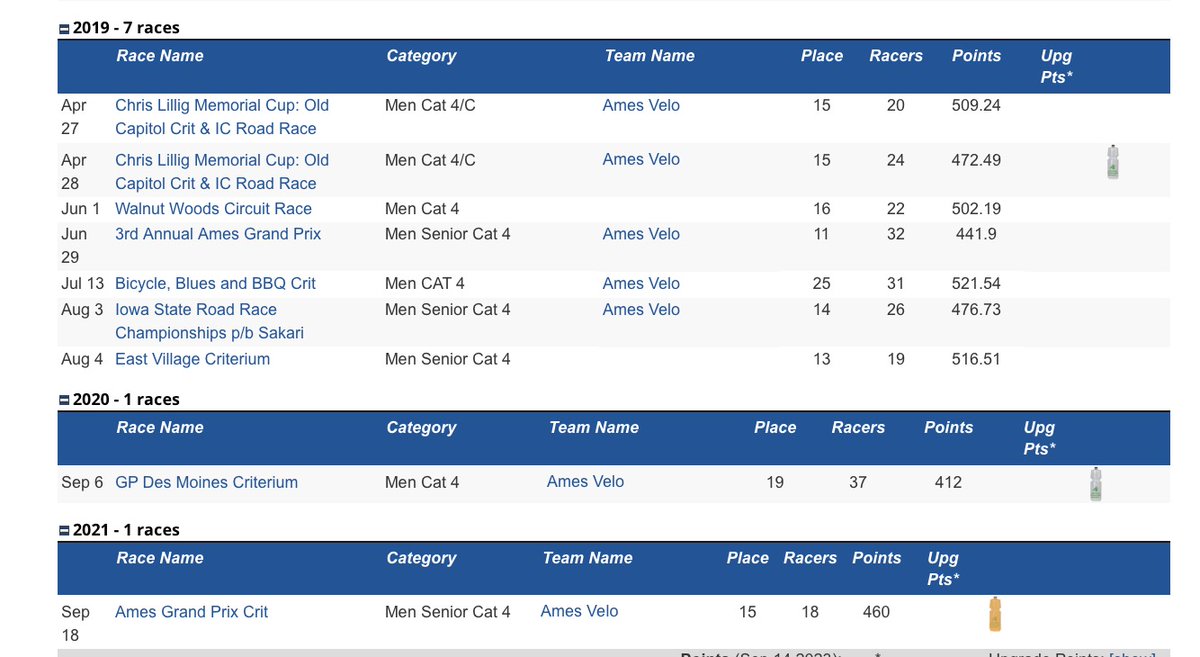
Task: Open Ames Velo team link in Jun 29 row
Action: click(641, 234)
